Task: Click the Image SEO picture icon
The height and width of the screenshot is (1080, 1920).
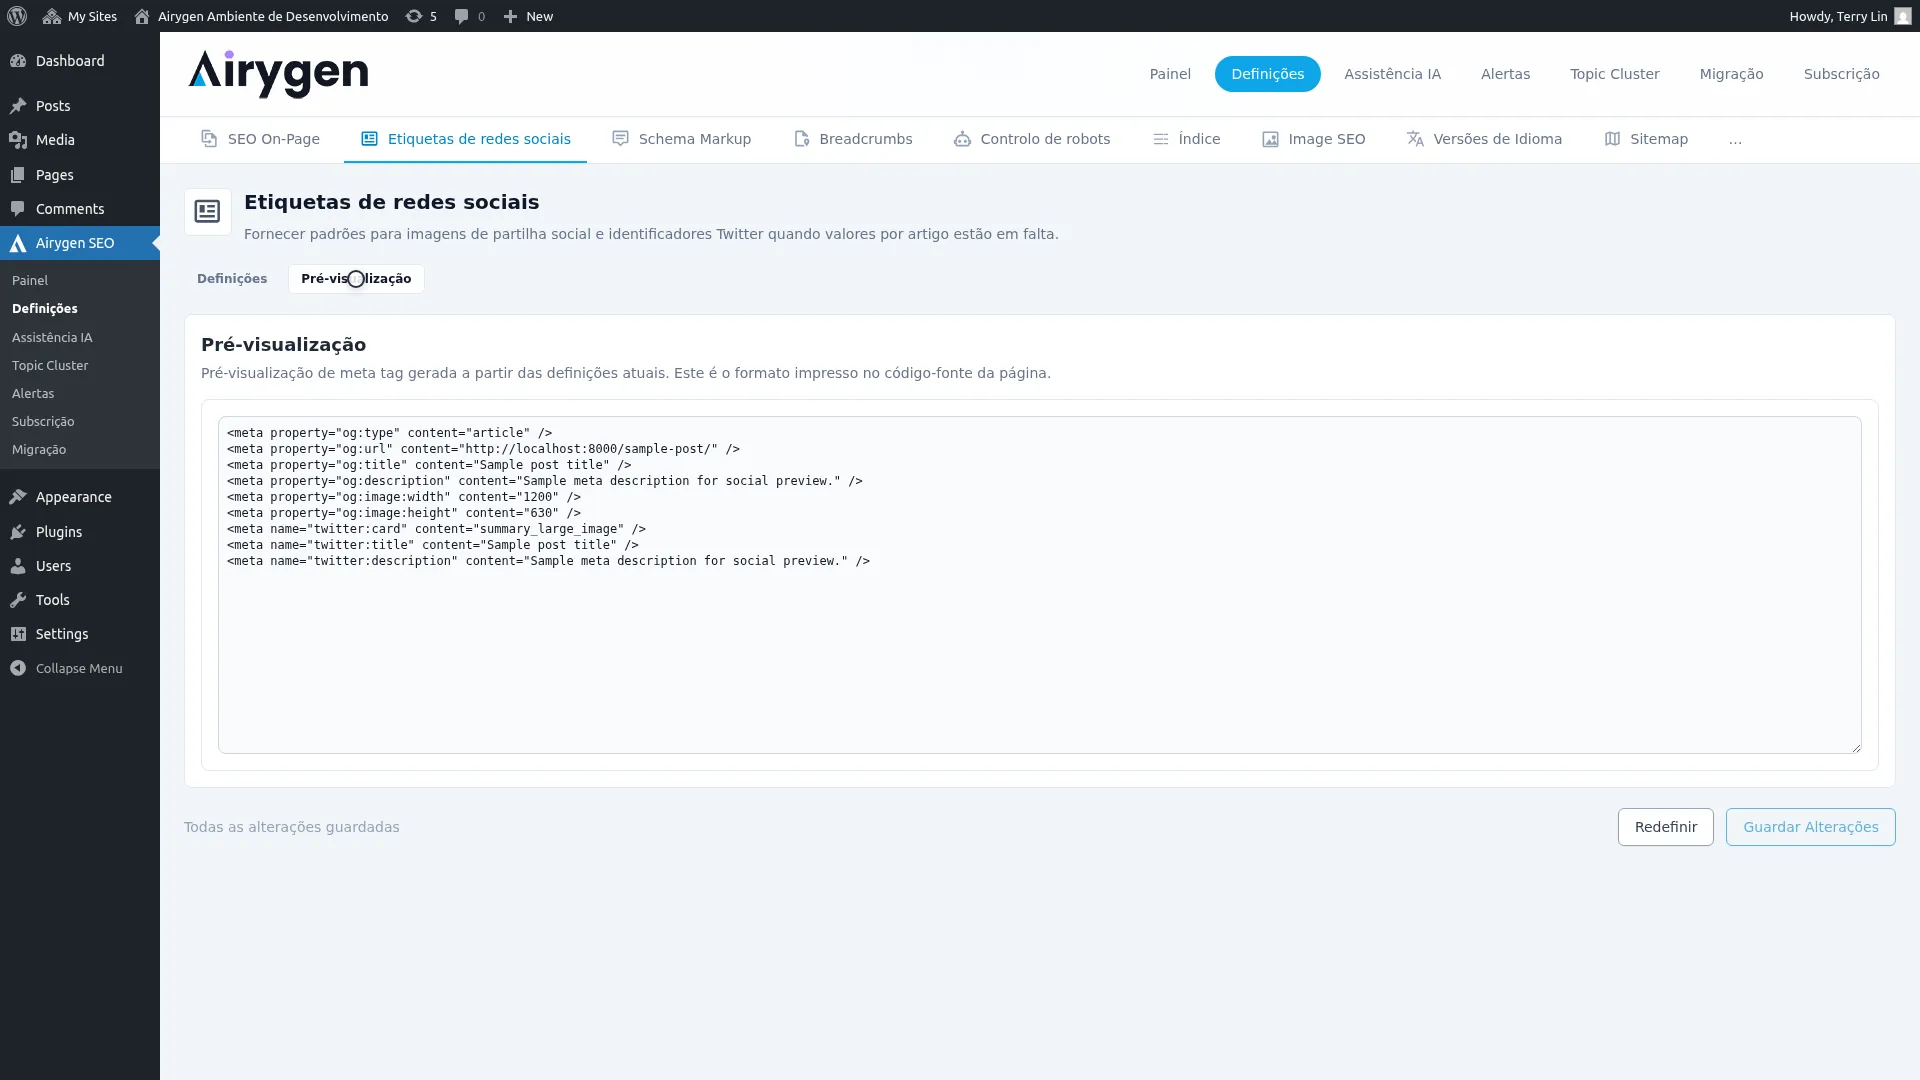Action: tap(1270, 139)
